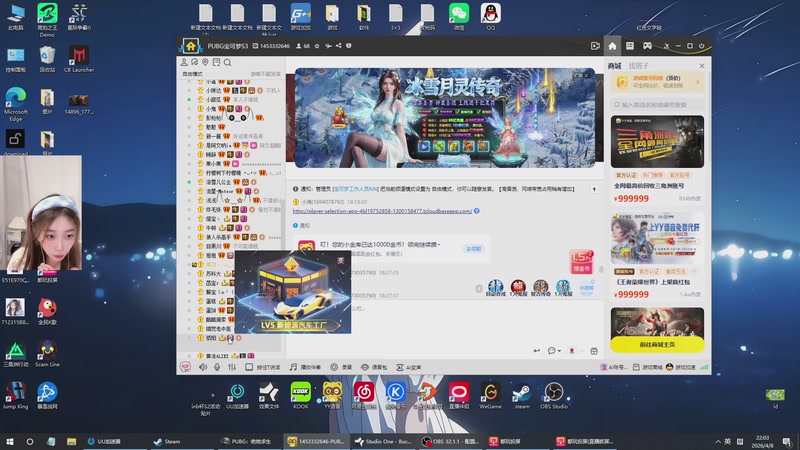The width and height of the screenshot is (800, 450).
Task: Open steam desktop shortcut
Action: coord(522,395)
